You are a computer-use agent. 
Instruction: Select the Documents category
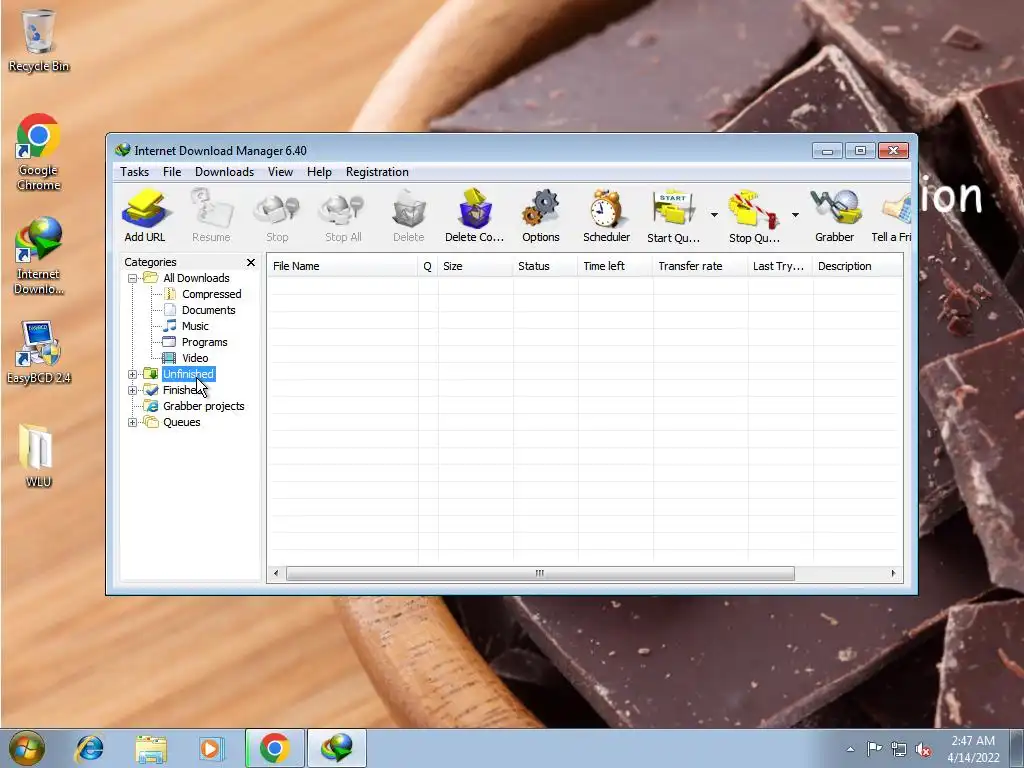click(208, 310)
